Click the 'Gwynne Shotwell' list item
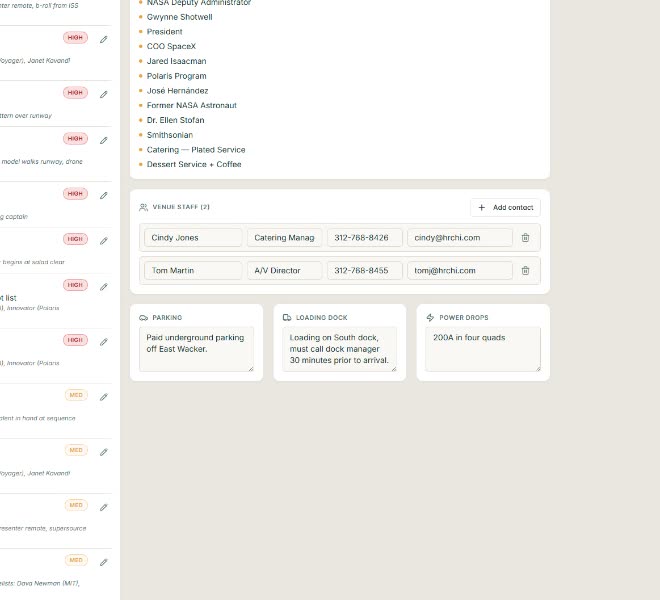This screenshot has height=600, width=660. [179, 17]
